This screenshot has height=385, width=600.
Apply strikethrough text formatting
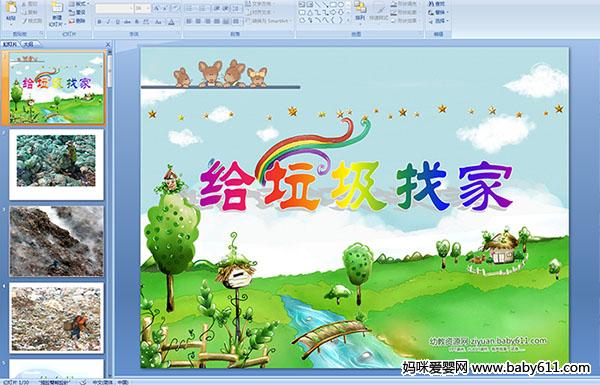pos(127,22)
